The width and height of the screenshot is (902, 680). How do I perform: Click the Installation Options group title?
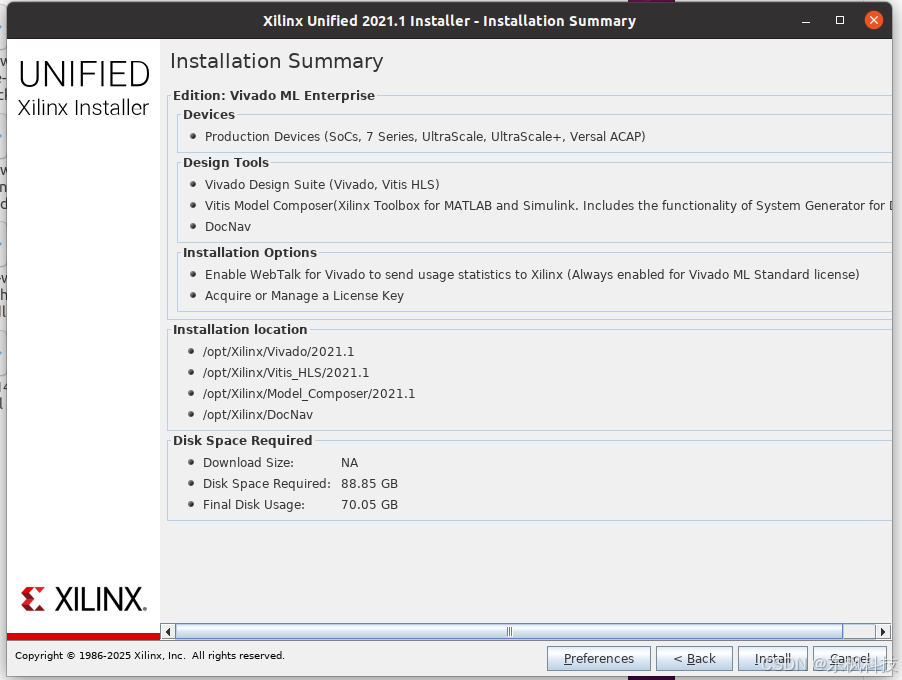point(250,253)
